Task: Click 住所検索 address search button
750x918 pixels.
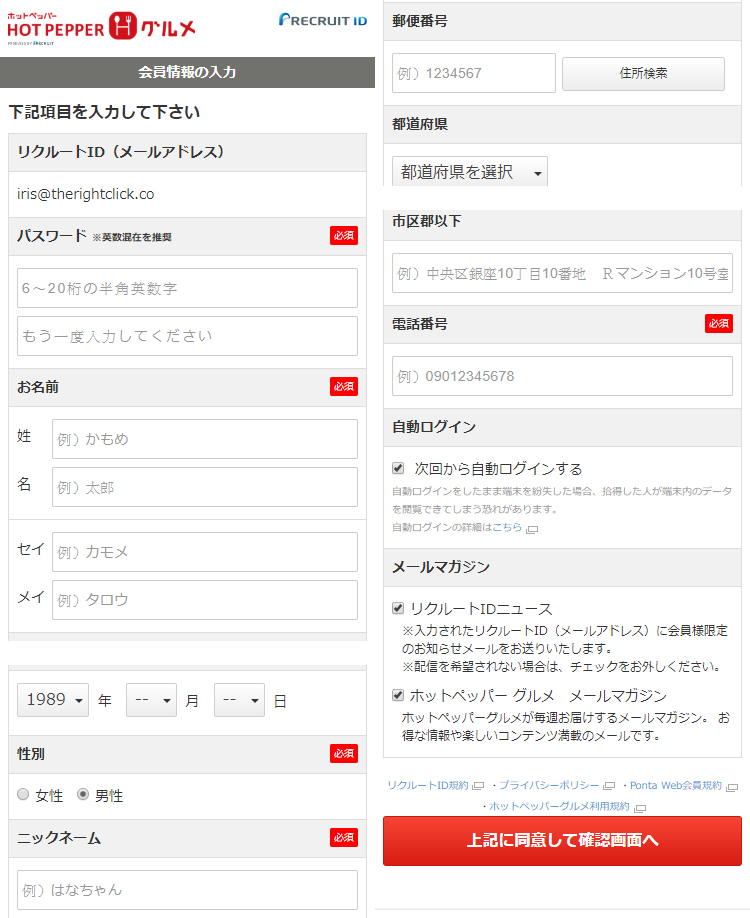Action: click(x=643, y=73)
